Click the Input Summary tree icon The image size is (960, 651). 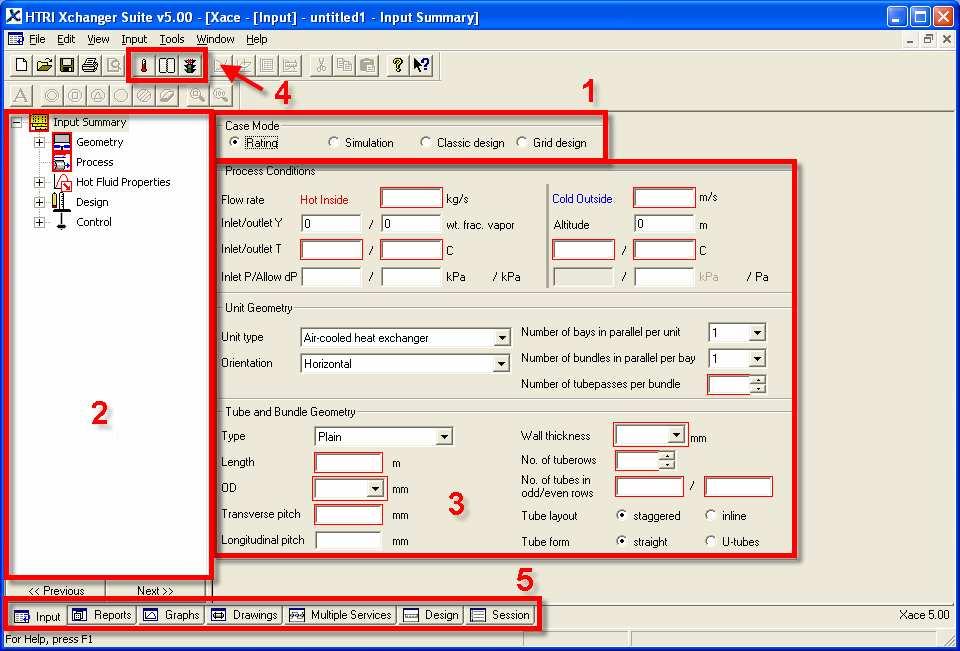point(39,122)
